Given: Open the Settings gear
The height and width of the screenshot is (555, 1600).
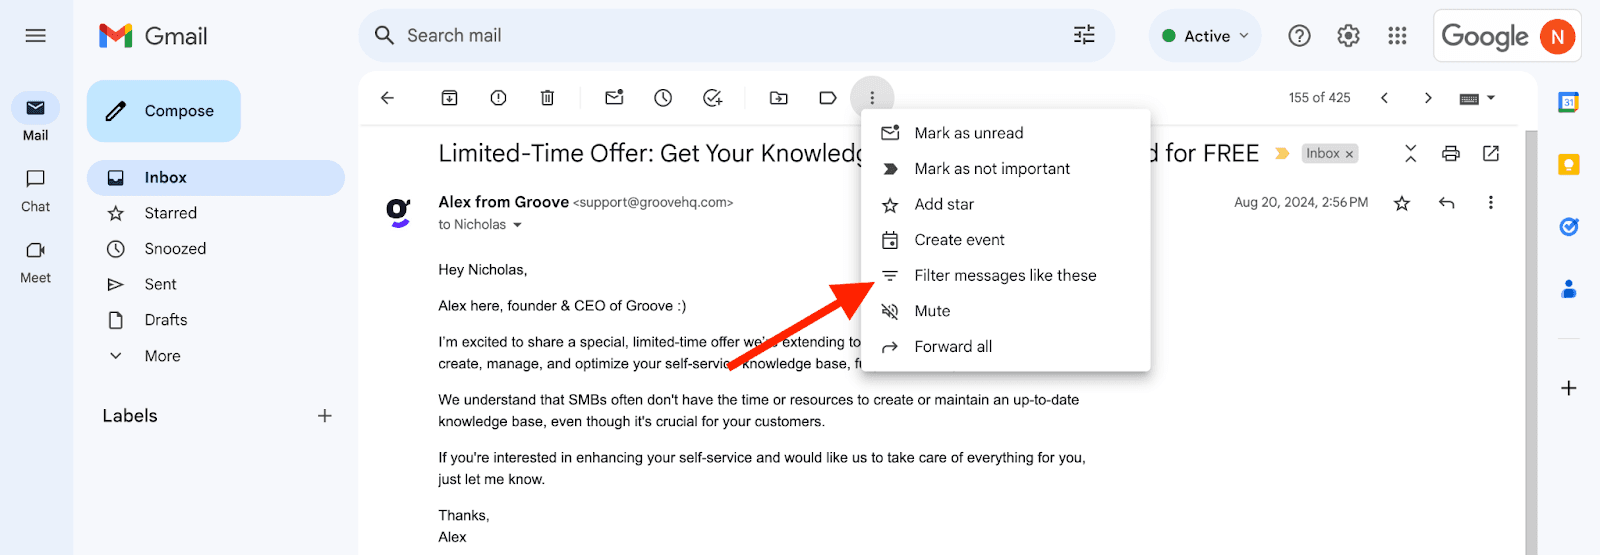Looking at the screenshot, I should 1348,36.
